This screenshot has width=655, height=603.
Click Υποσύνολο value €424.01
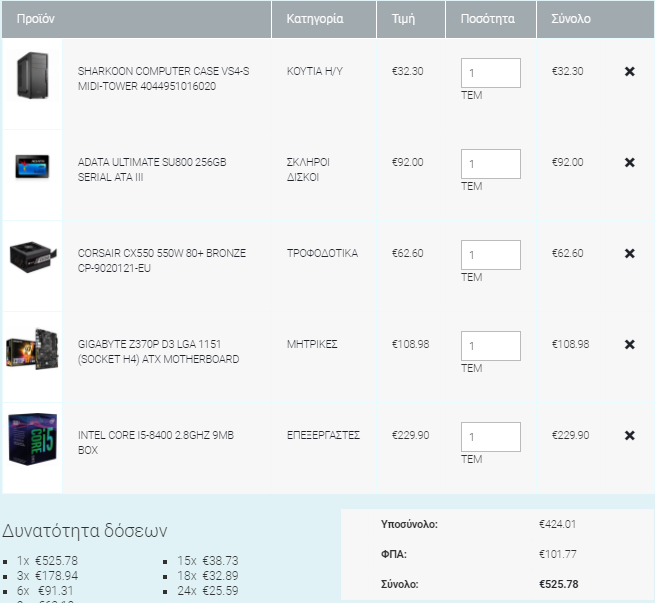click(x=557, y=524)
